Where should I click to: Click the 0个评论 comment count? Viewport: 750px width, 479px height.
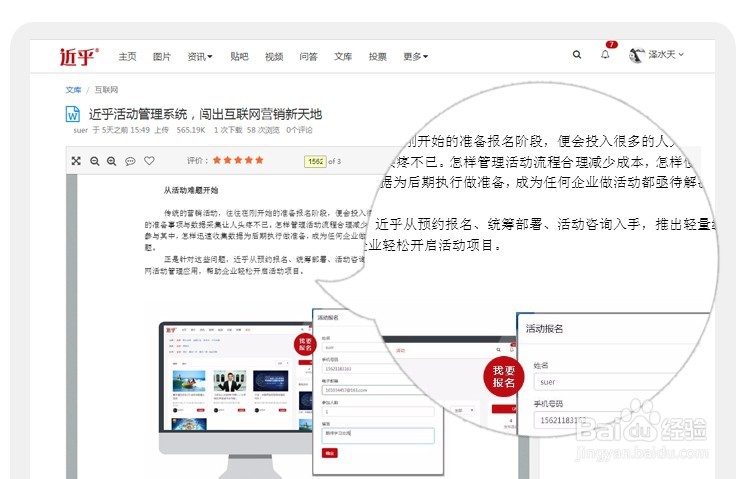tap(299, 130)
